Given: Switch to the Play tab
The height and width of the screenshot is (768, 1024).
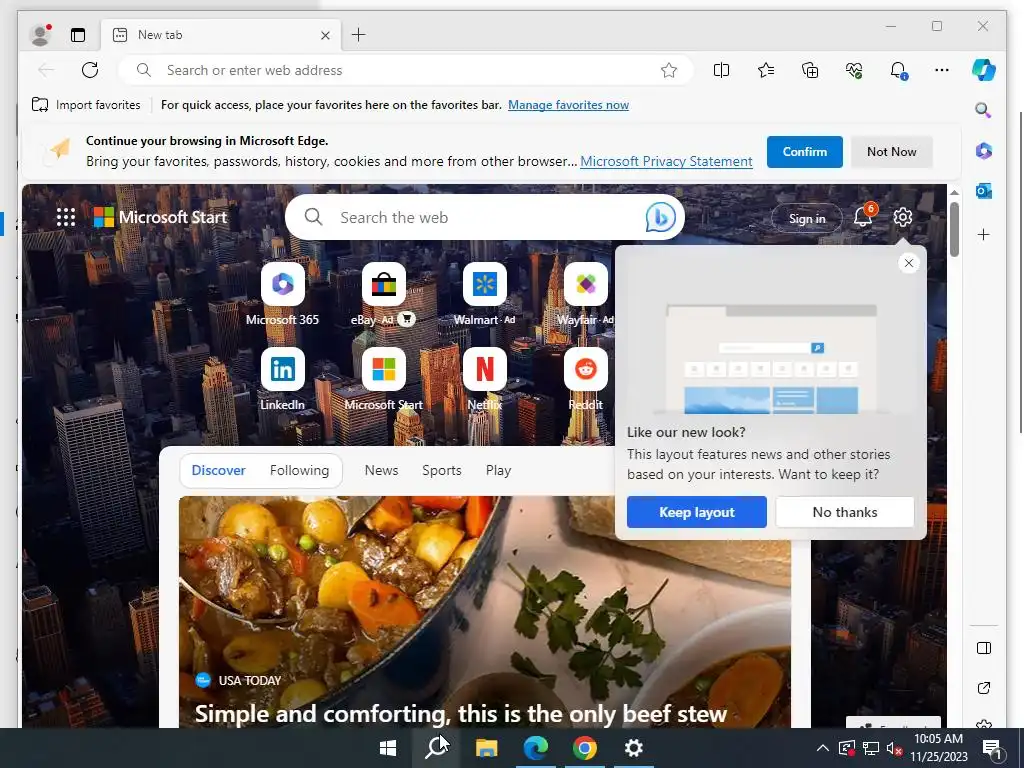Looking at the screenshot, I should click(x=498, y=470).
